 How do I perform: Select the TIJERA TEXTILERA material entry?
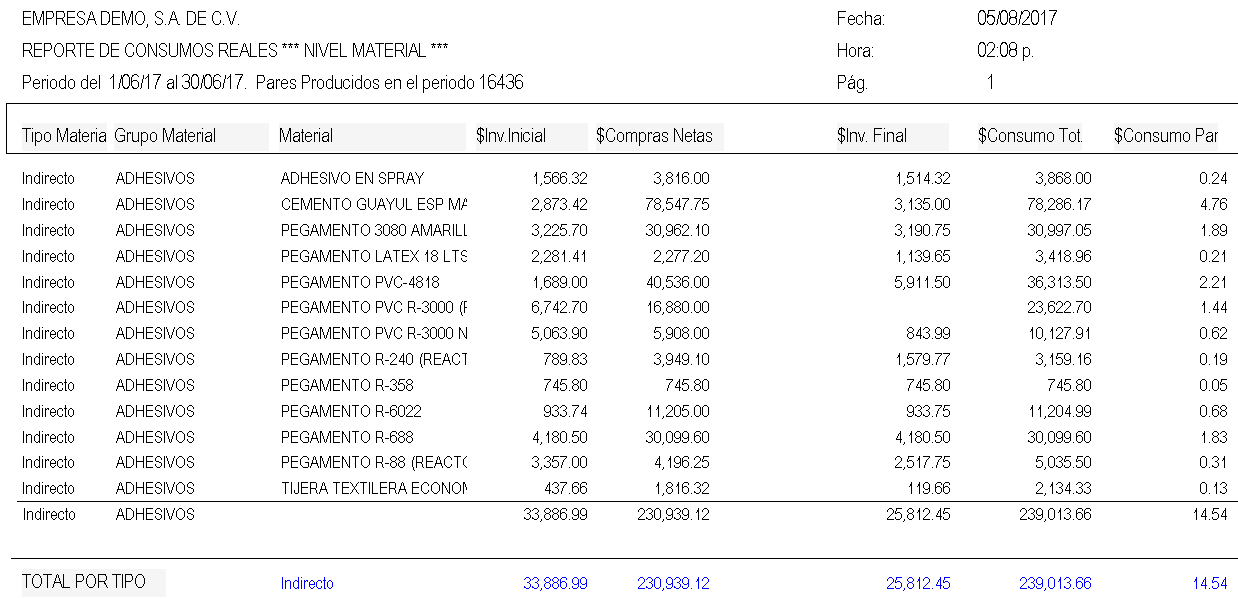[x=373, y=489]
